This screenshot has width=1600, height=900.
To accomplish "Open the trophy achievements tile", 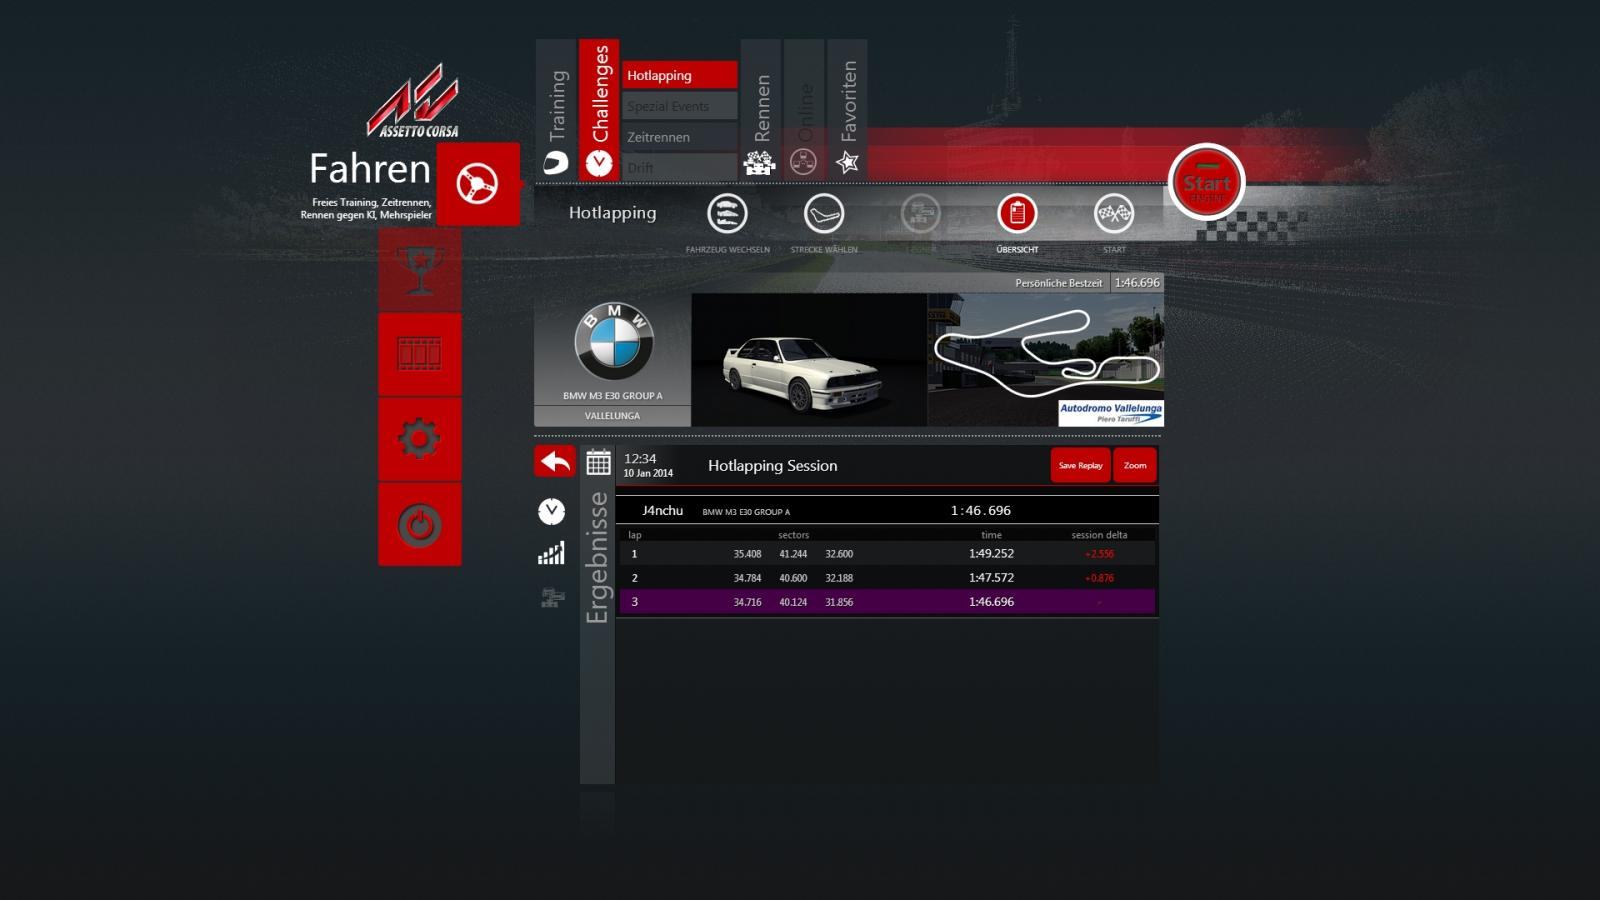I will click(420, 270).
